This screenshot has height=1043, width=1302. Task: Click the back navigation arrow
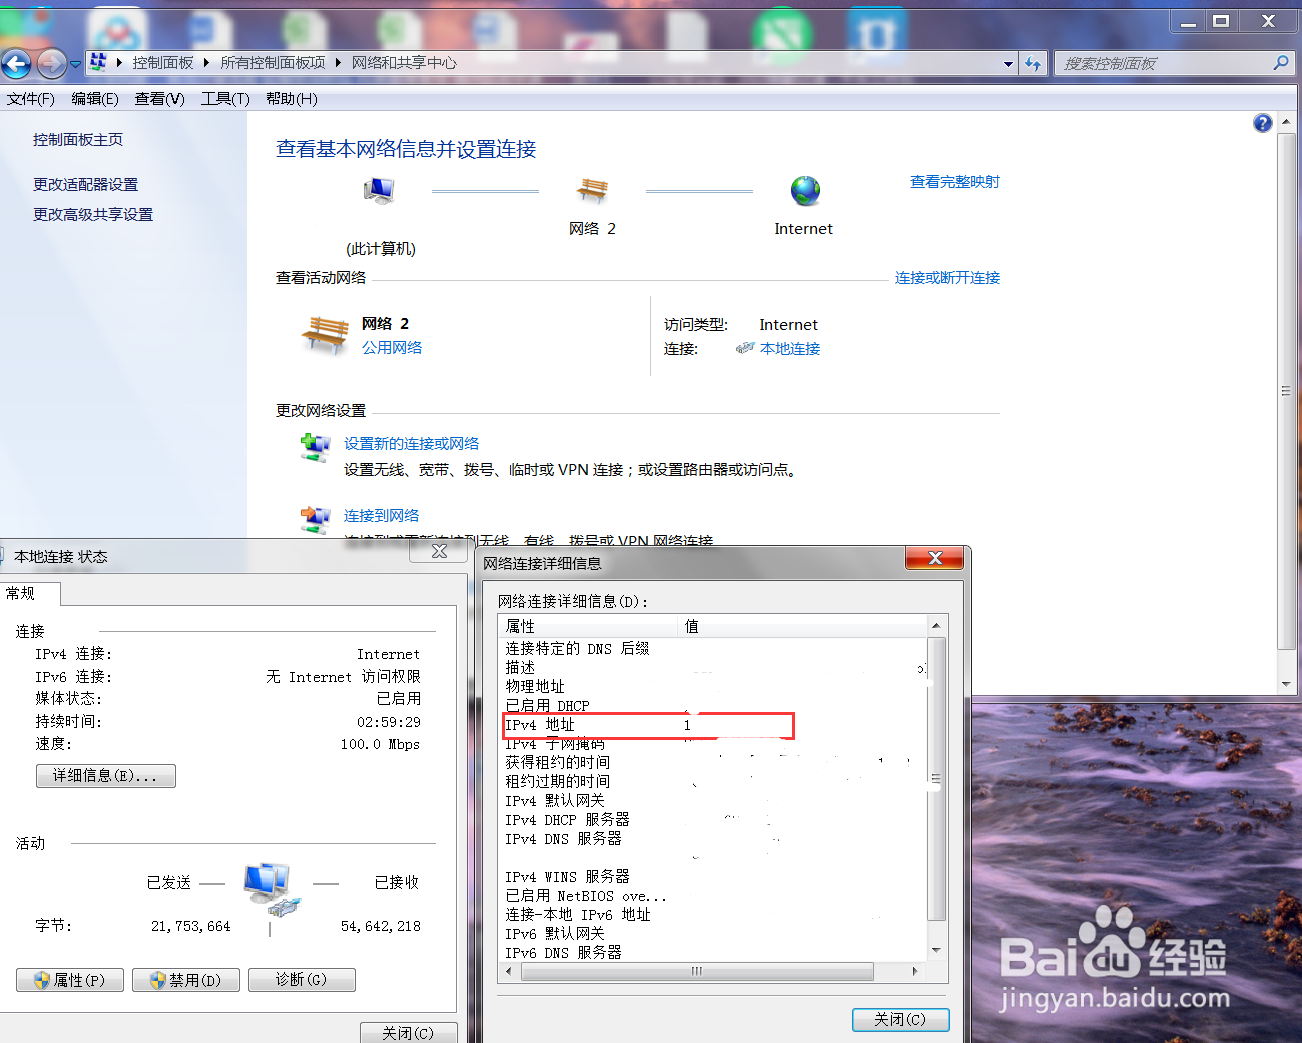pyautogui.click(x=16, y=63)
